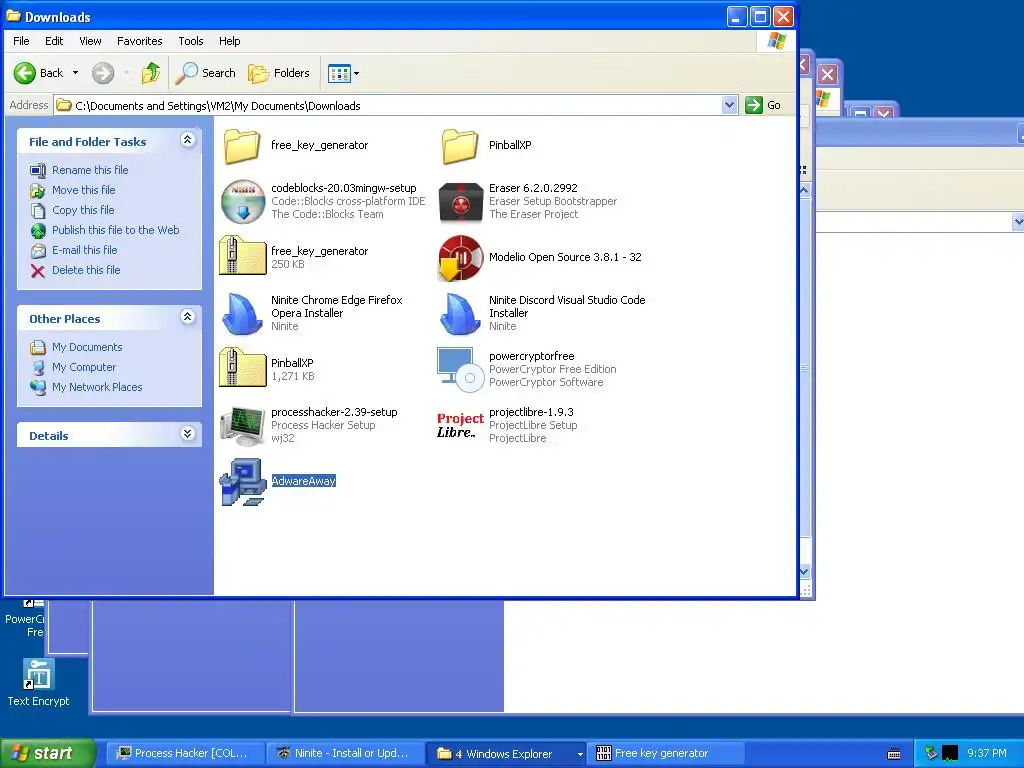Click the Search magnifier toolbar button
The width and height of the screenshot is (1024, 768).
pyautogui.click(x=205, y=73)
